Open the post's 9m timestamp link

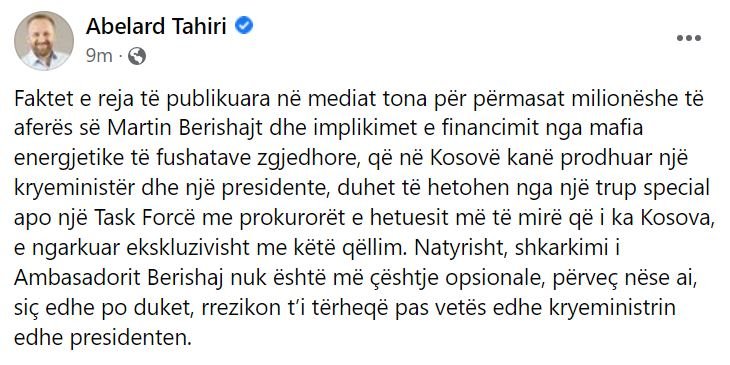[x=99, y=56]
